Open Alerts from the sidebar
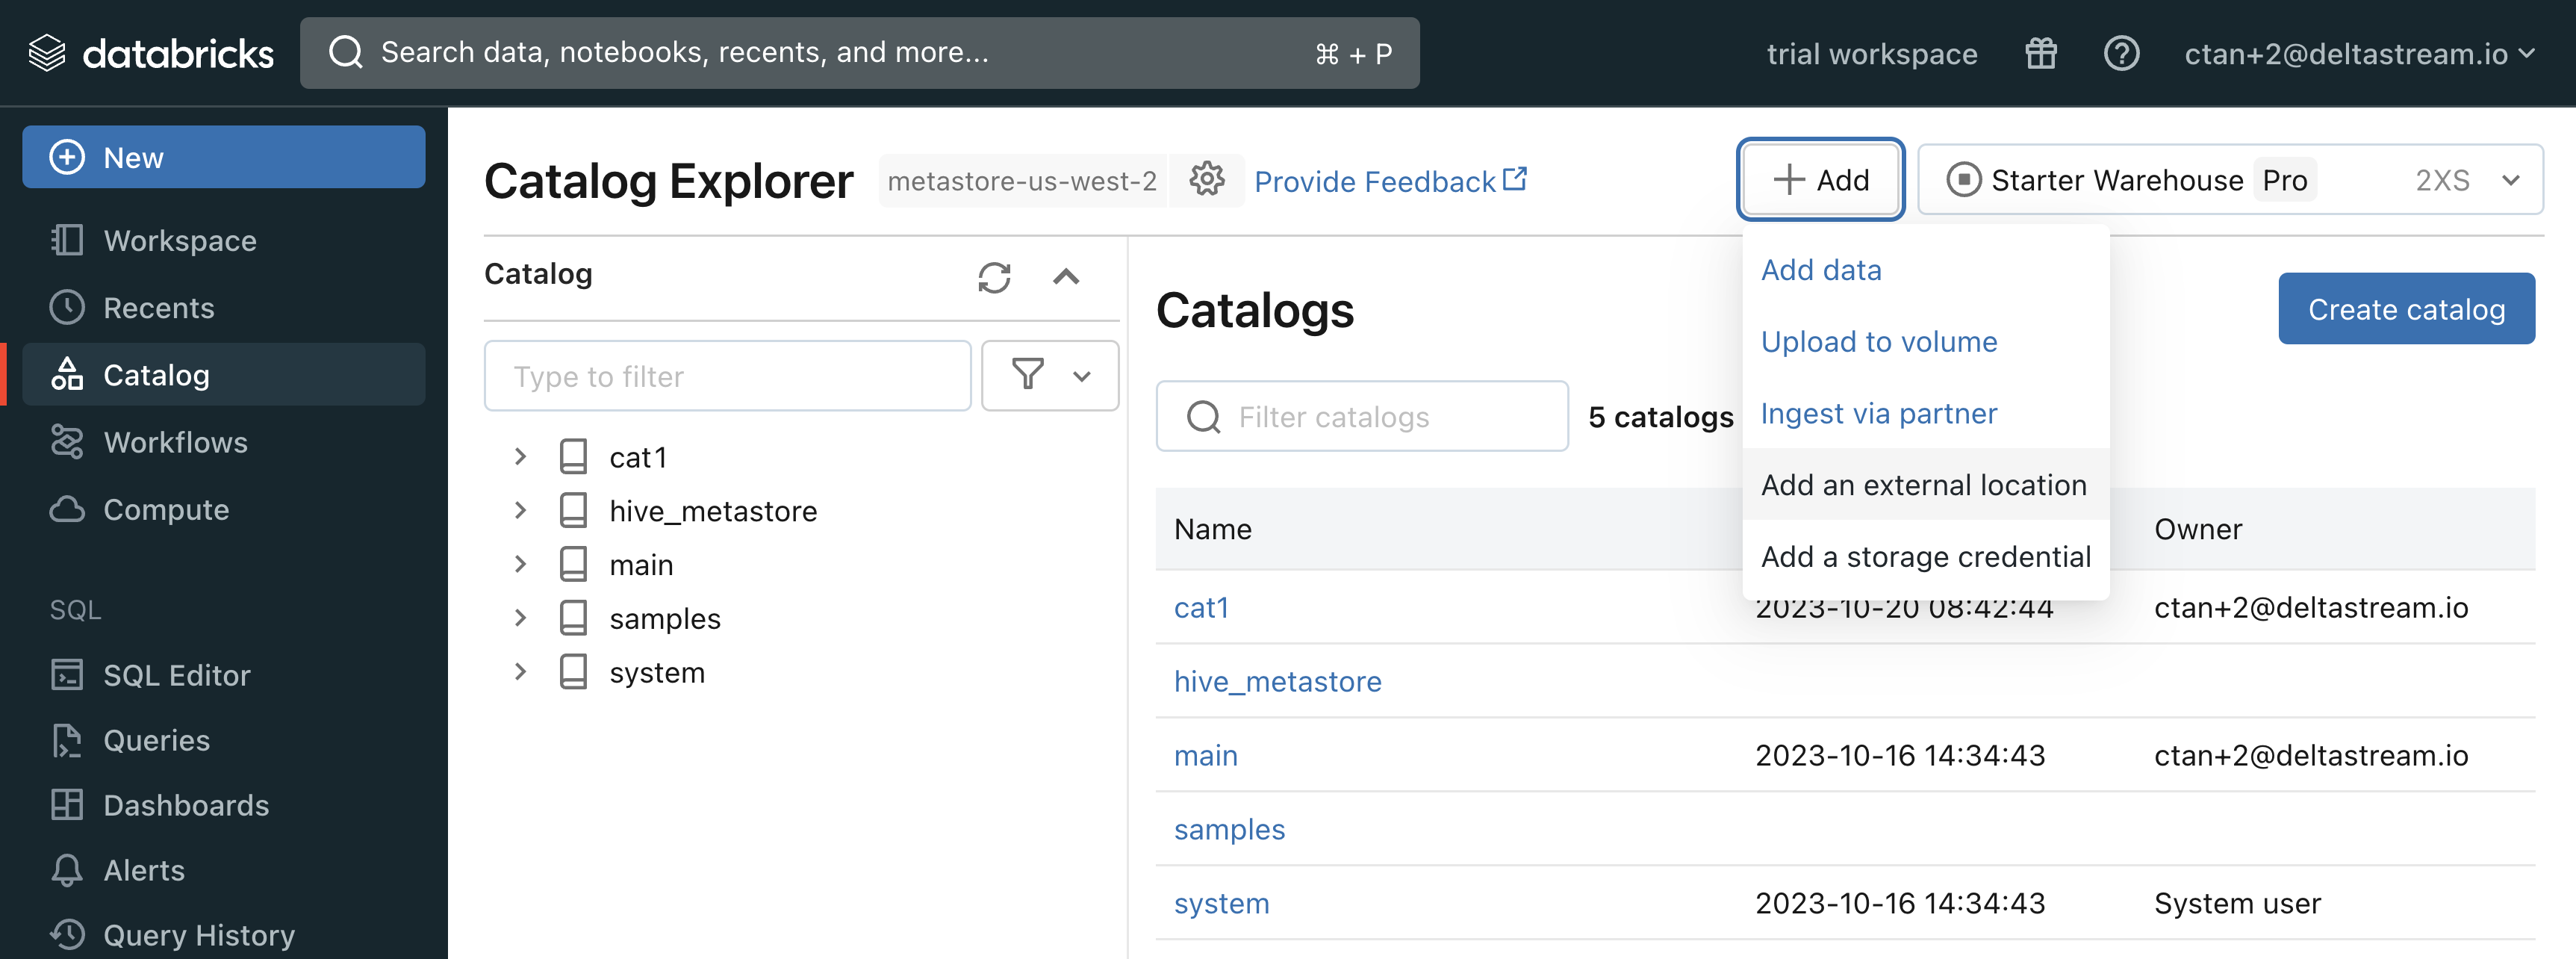The image size is (2576, 959). coord(224,870)
